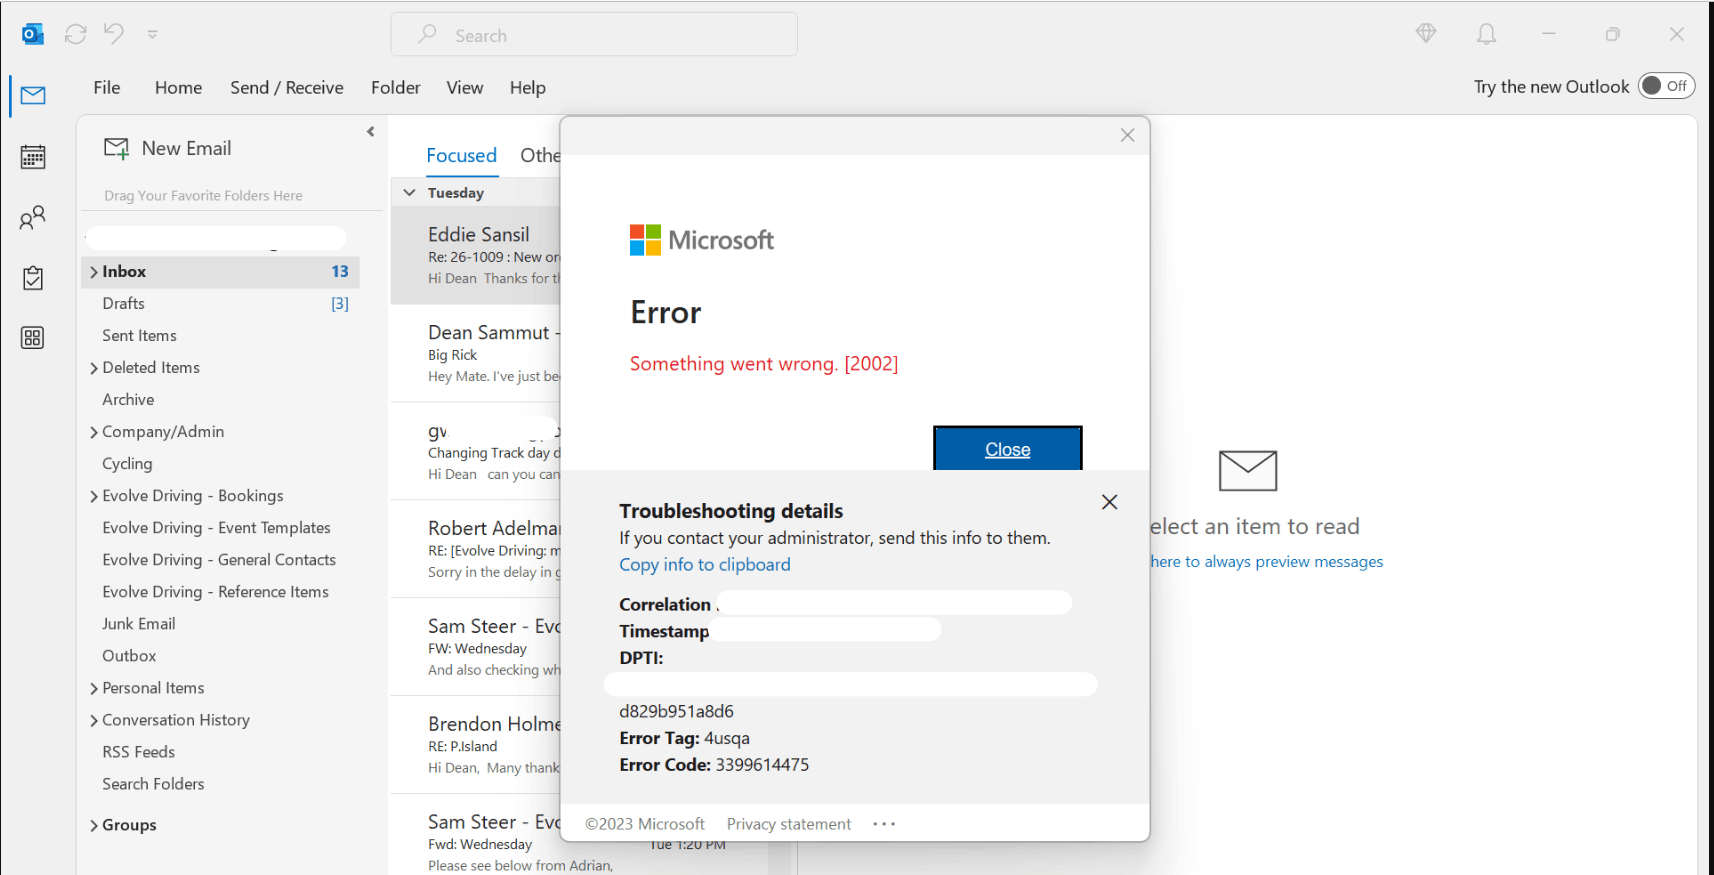Open the File menu
This screenshot has height=875, width=1714.
click(107, 87)
